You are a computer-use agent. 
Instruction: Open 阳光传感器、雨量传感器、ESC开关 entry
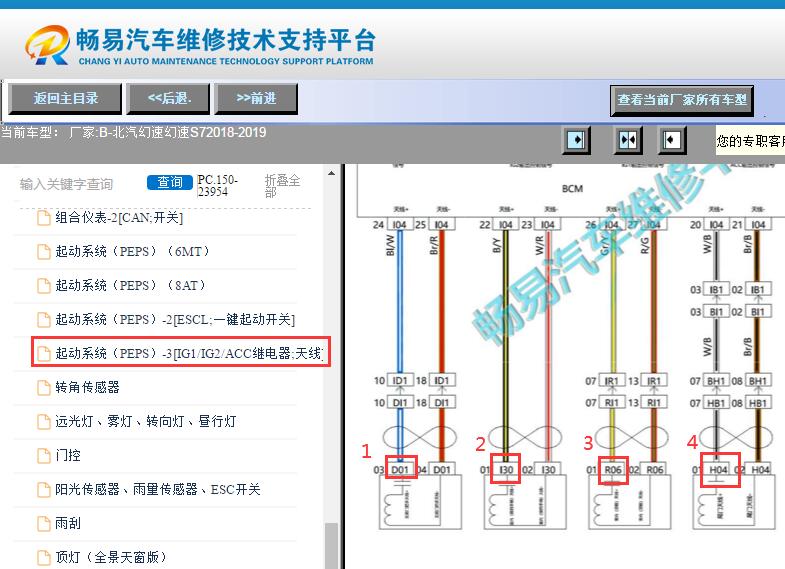tap(158, 489)
